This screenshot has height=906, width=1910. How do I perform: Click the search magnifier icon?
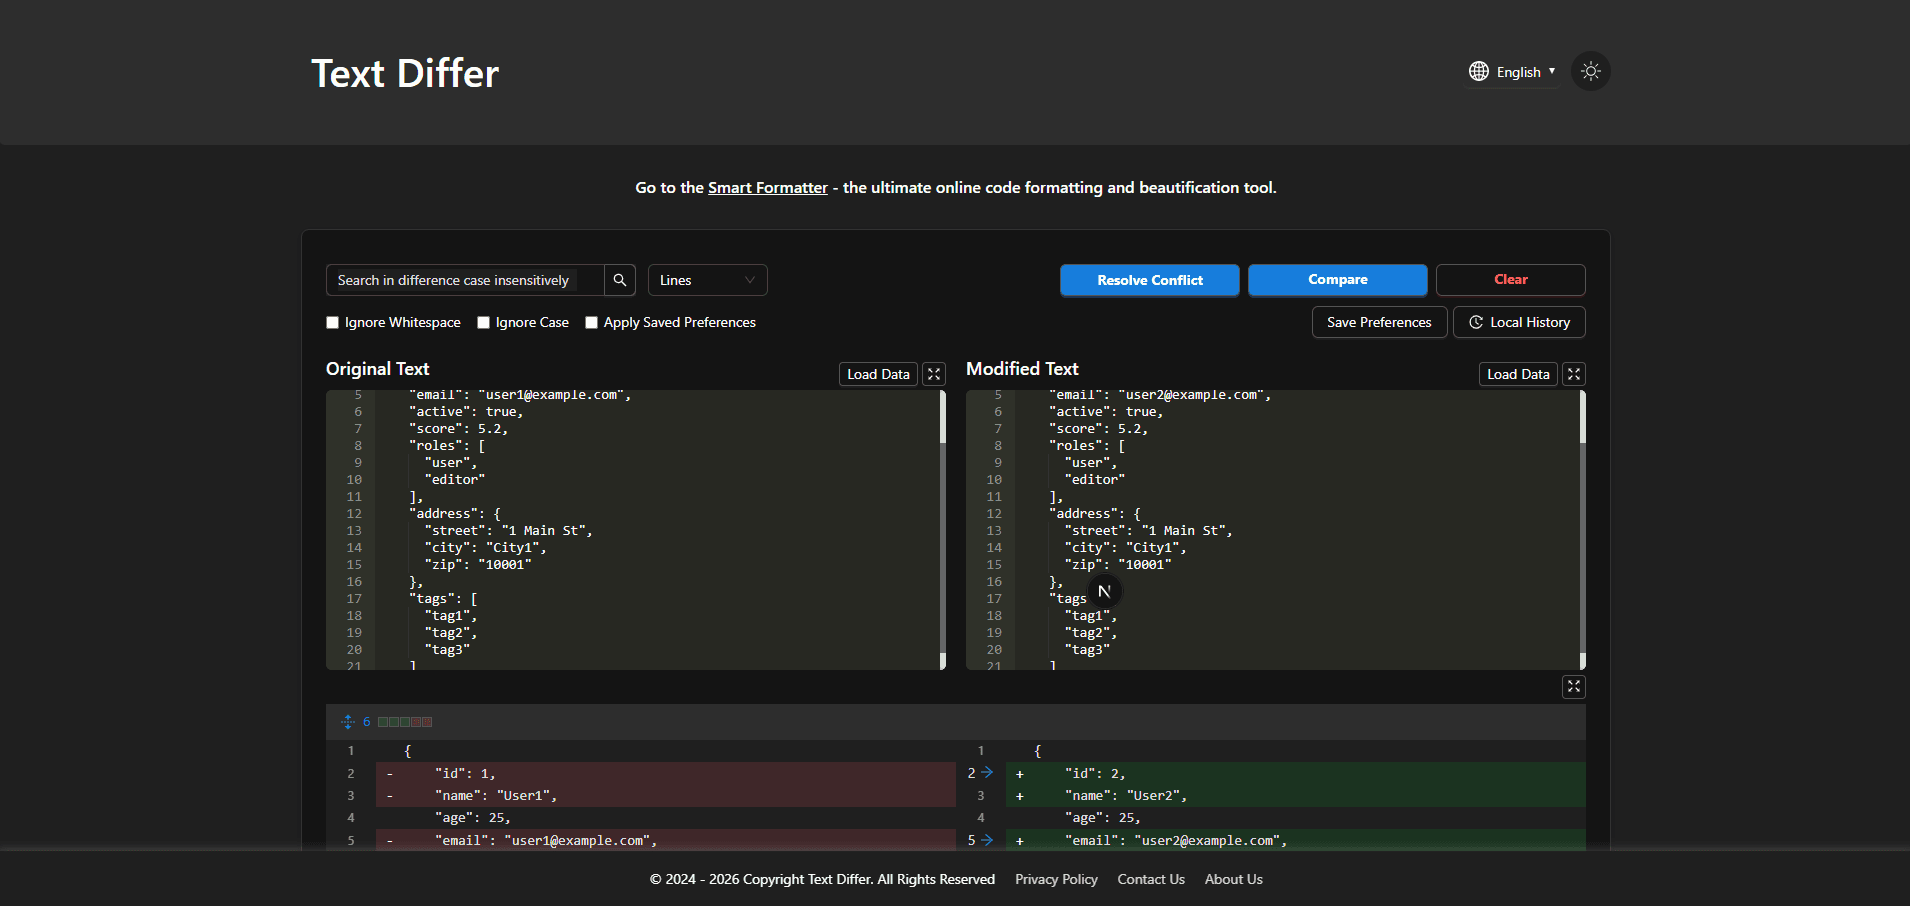point(620,280)
